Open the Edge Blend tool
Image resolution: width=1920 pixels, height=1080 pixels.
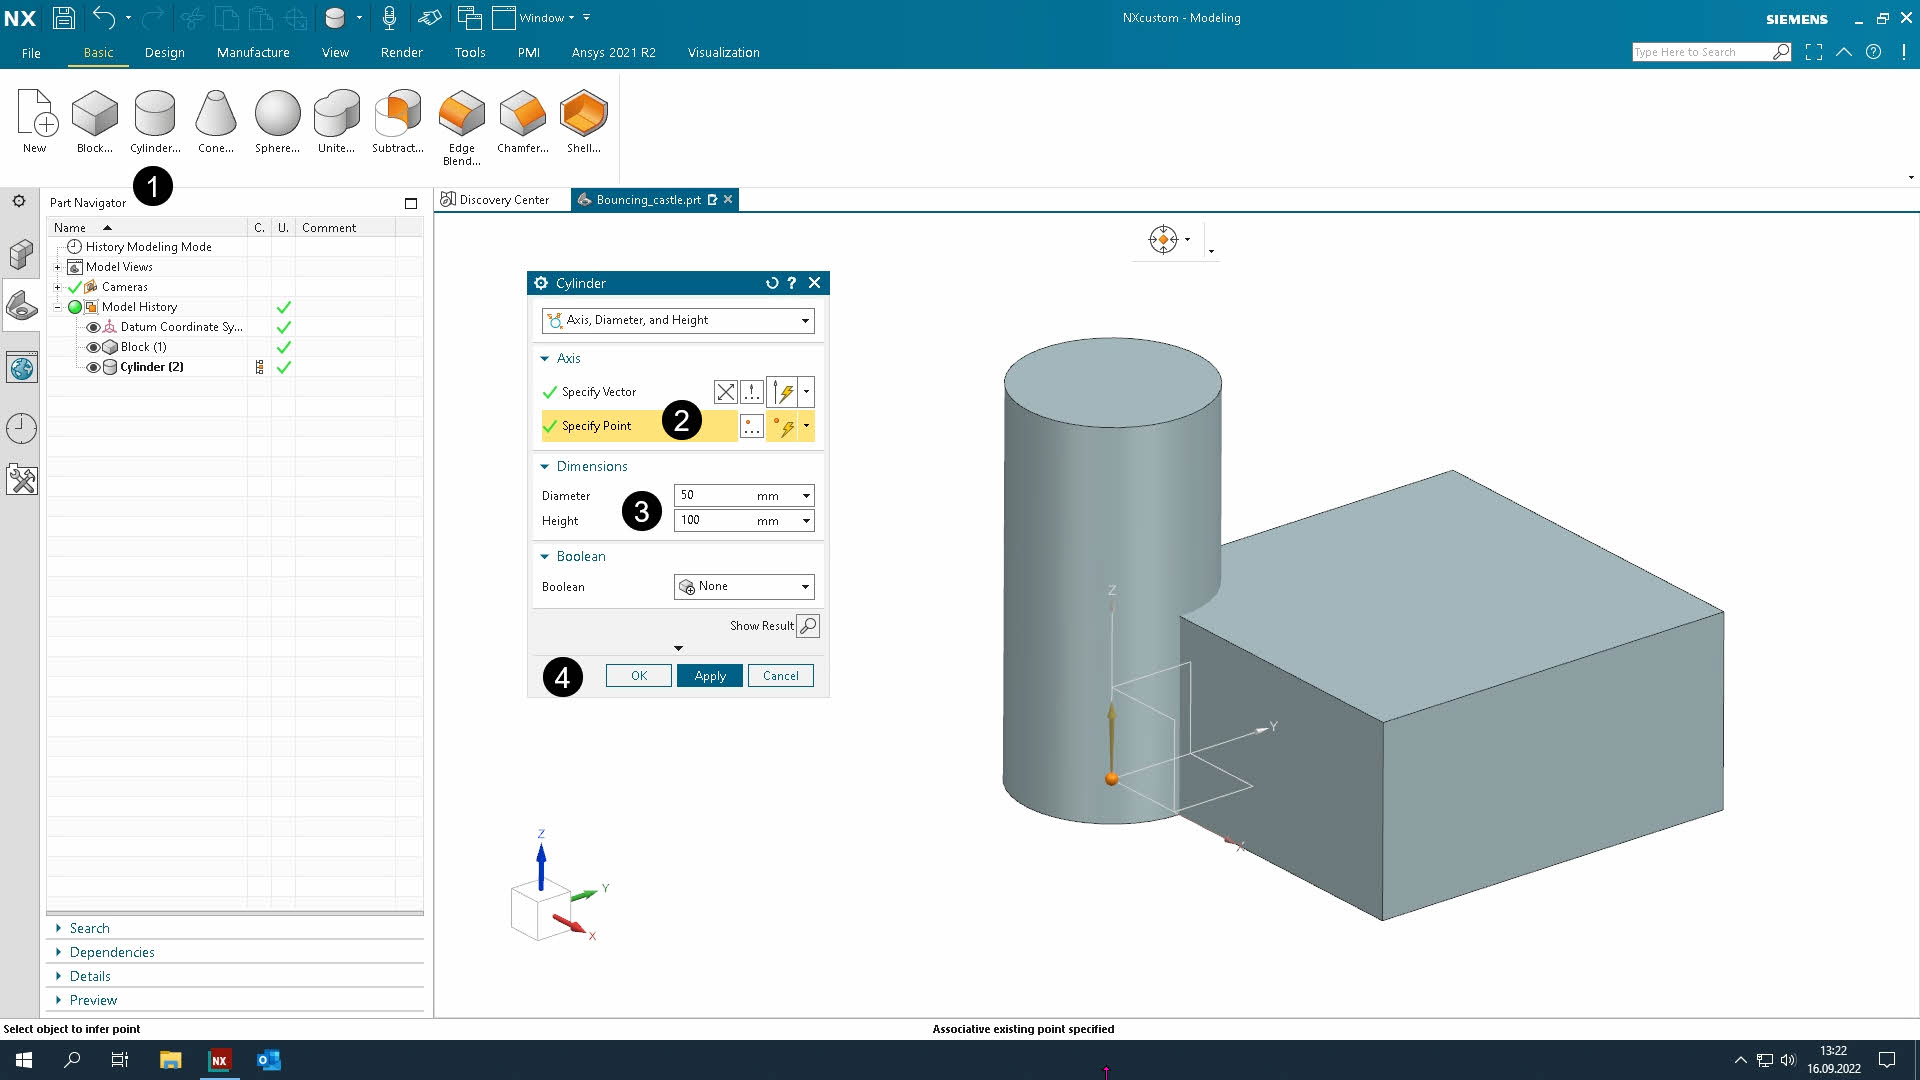coord(461,114)
